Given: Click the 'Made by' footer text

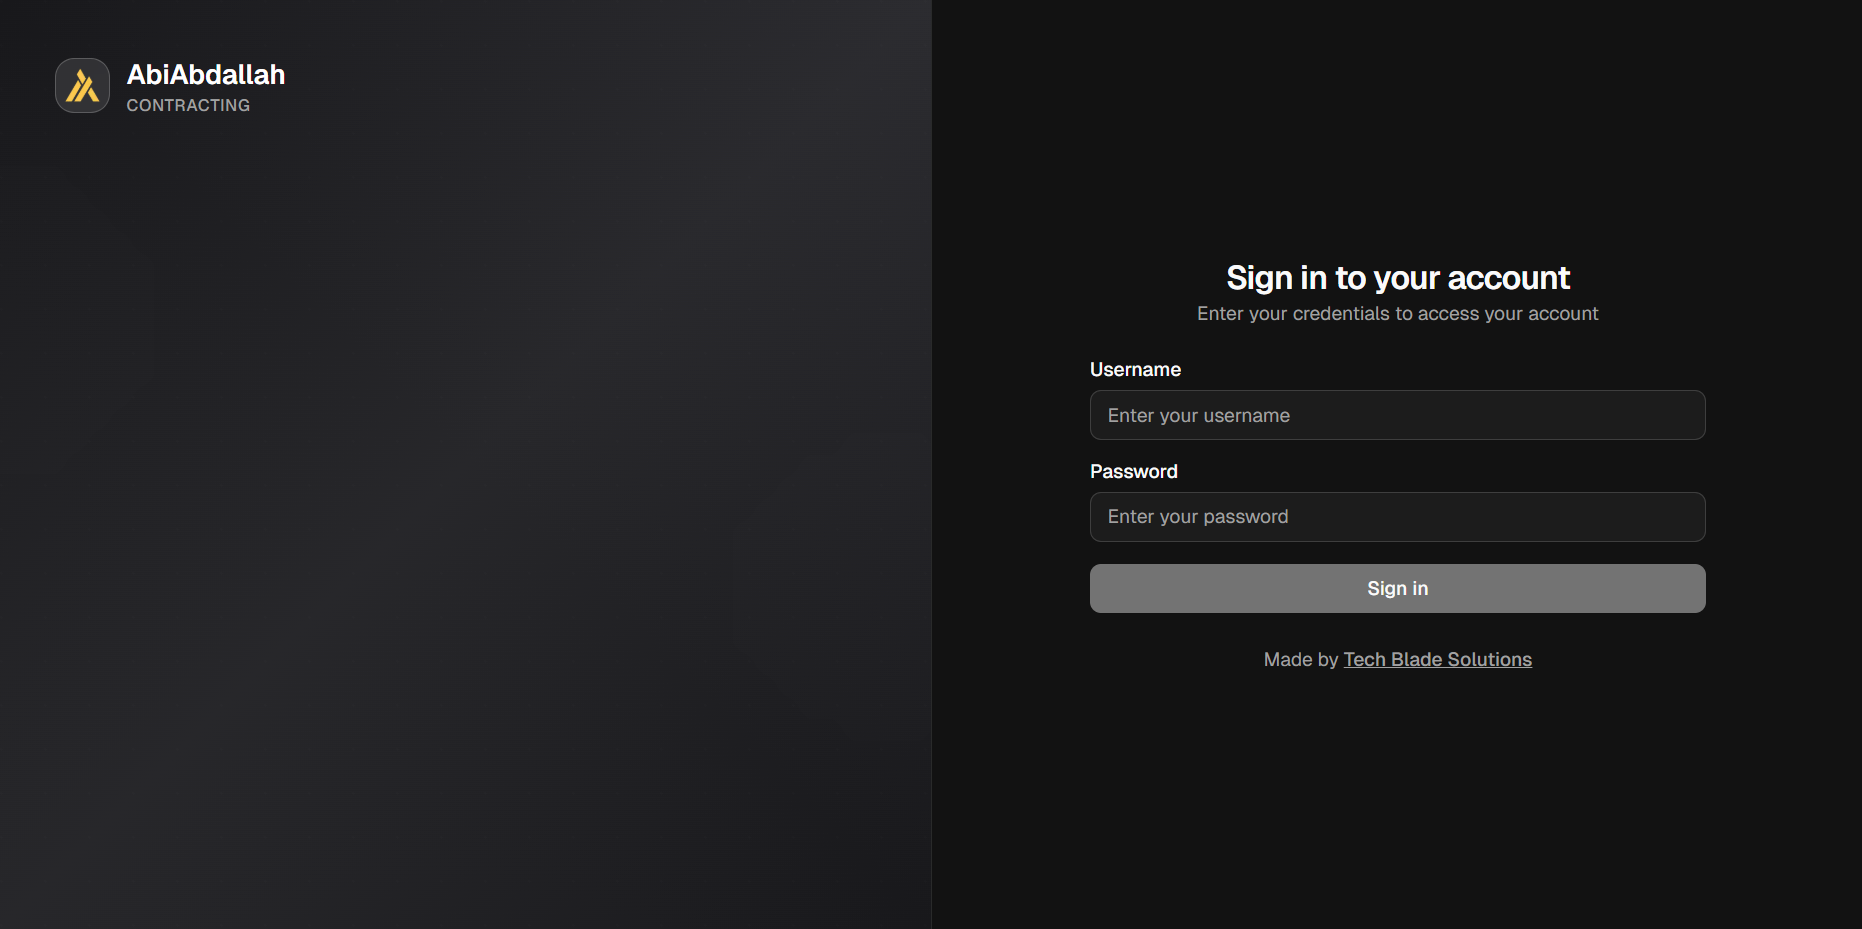Looking at the screenshot, I should pos(1301,659).
